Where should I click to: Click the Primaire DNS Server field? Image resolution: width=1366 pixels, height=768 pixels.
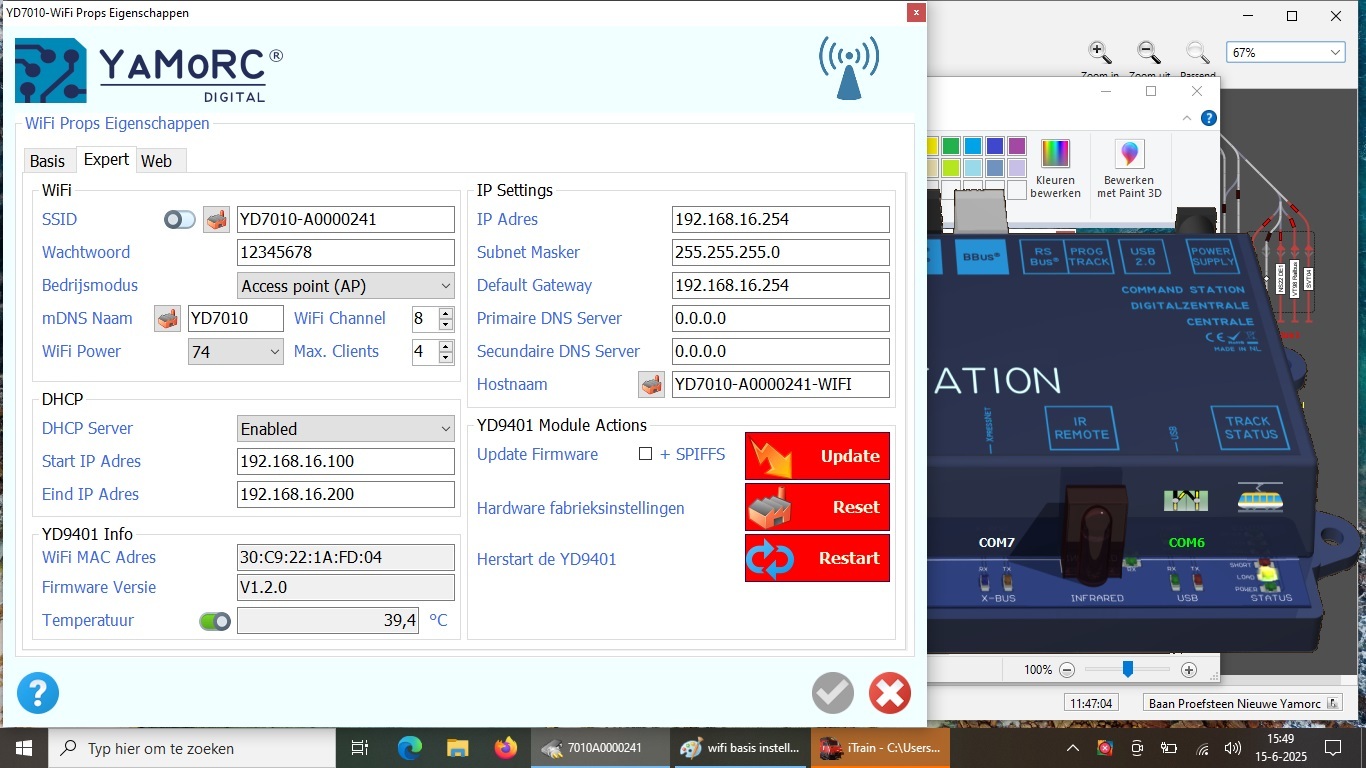point(781,318)
